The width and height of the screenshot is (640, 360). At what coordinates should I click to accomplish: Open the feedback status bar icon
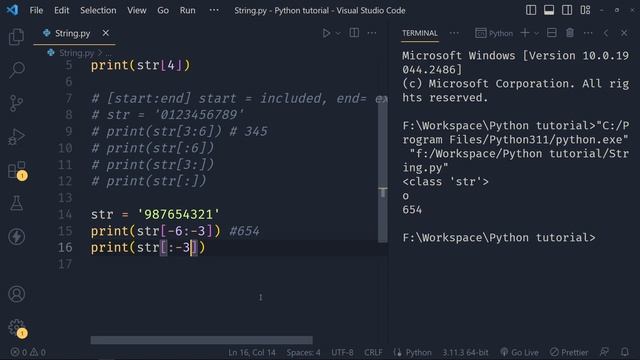[x=604, y=352]
